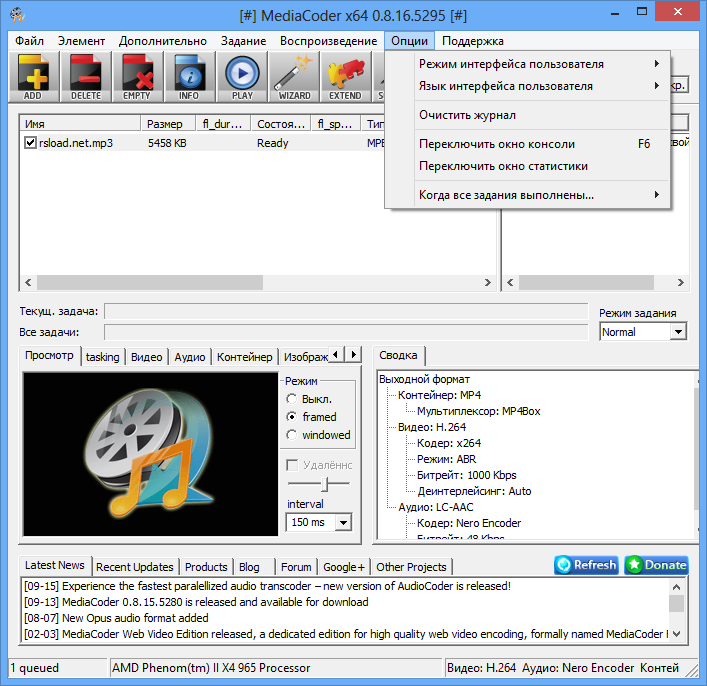Viewport: 707px width, 686px height.
Task: Open the Задание menu
Action: [243, 41]
